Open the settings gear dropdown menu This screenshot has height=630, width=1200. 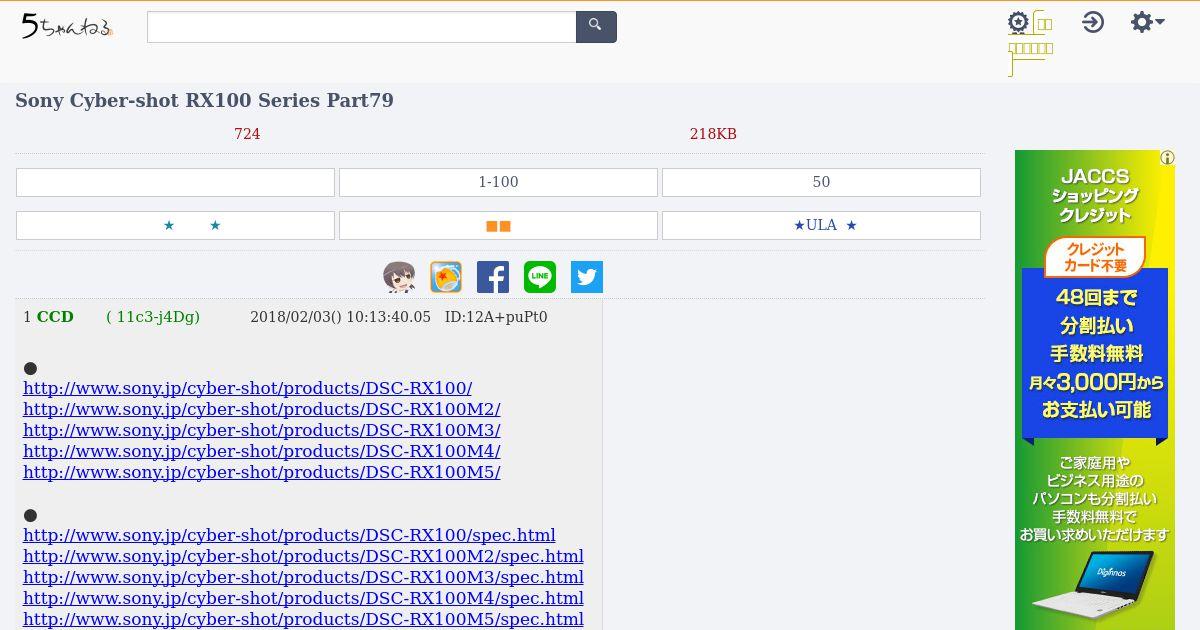point(1147,22)
